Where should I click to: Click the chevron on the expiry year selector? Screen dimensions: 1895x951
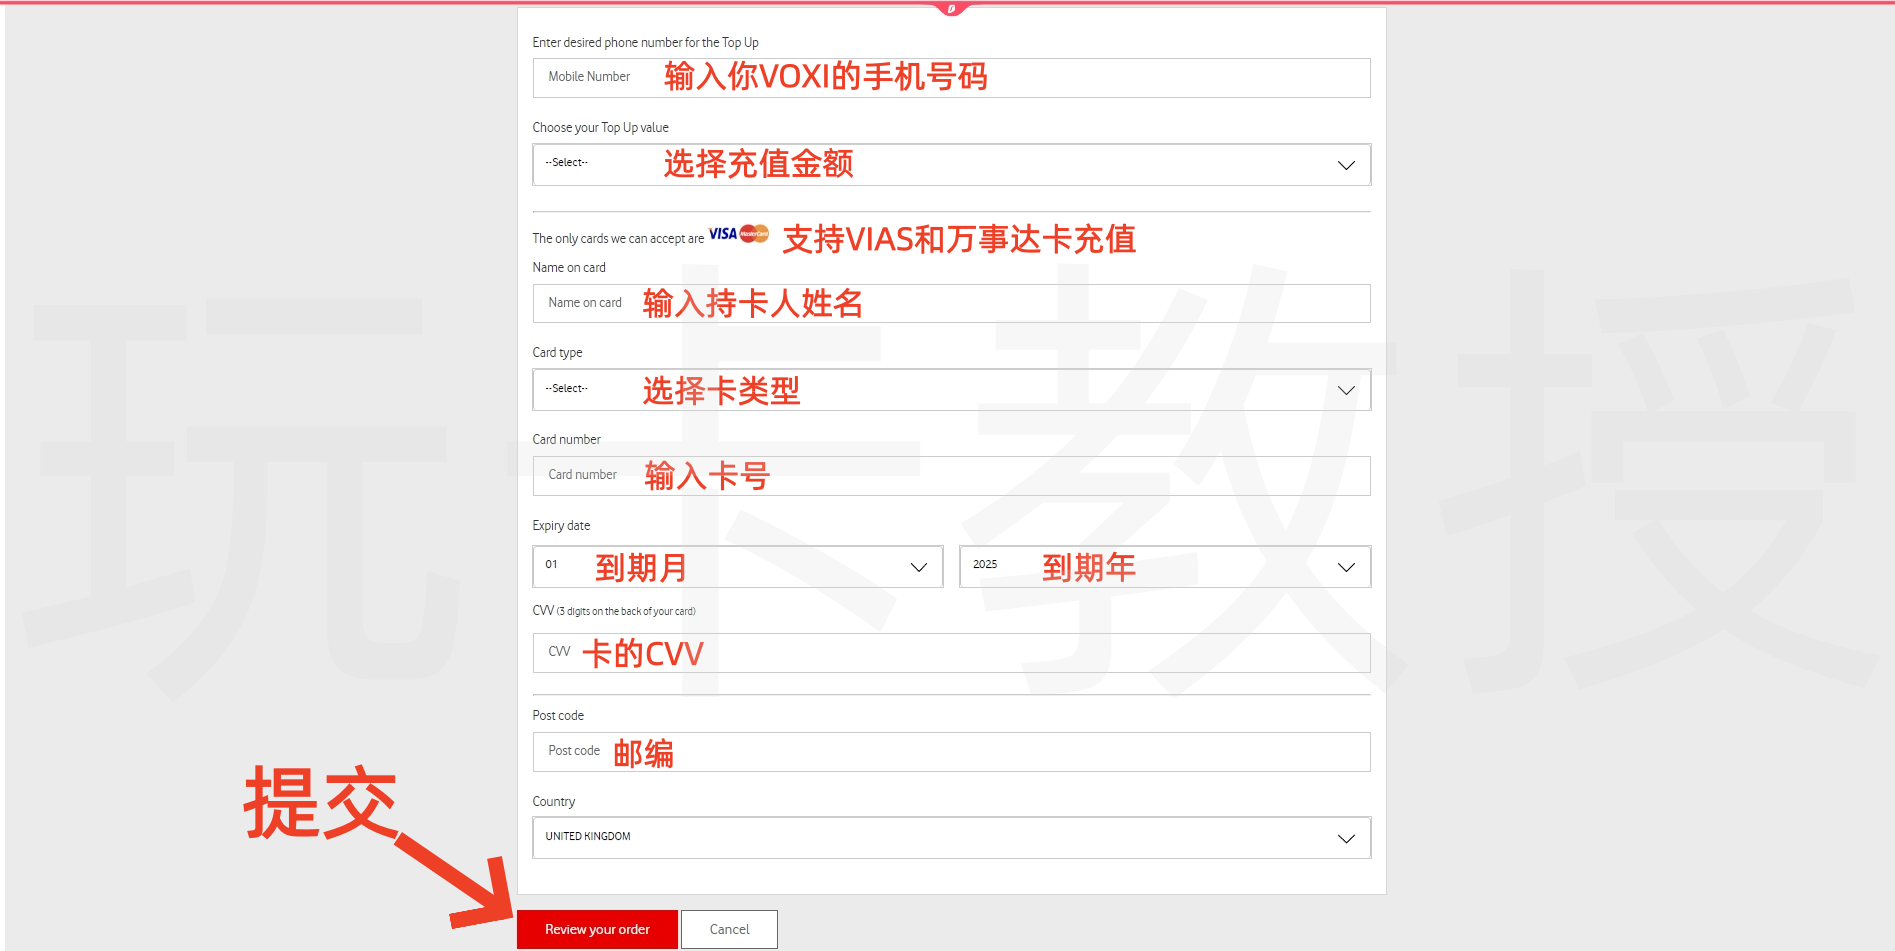(x=1345, y=567)
